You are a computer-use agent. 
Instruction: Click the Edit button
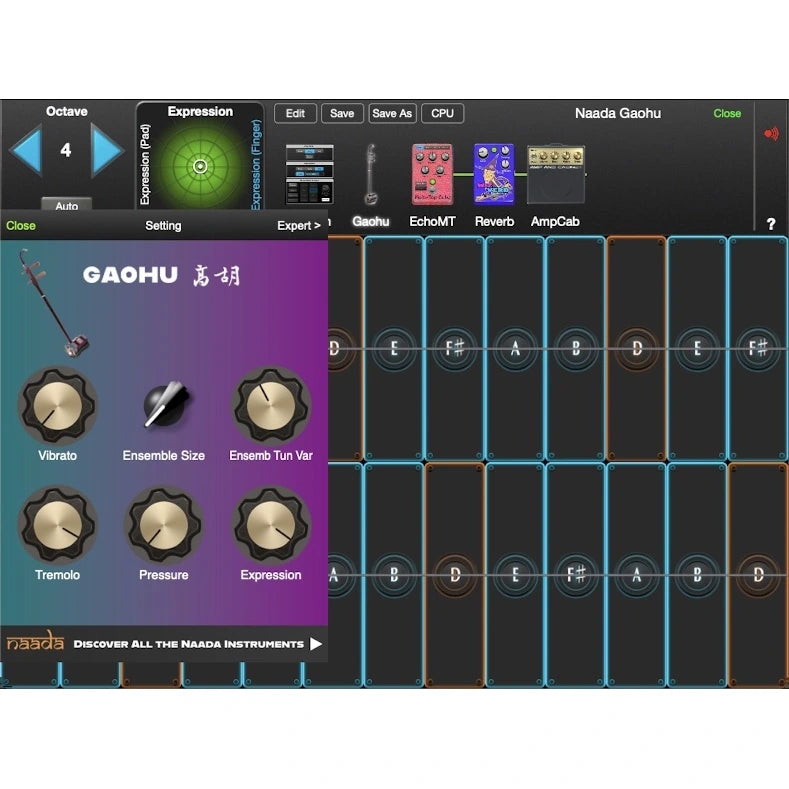pyautogui.click(x=295, y=113)
